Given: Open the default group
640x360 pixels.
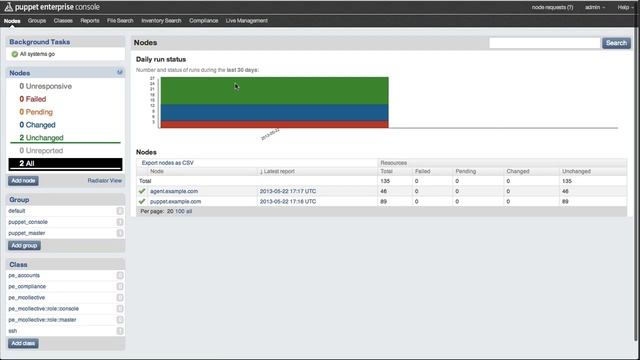Looking at the screenshot, I should tap(17, 211).
